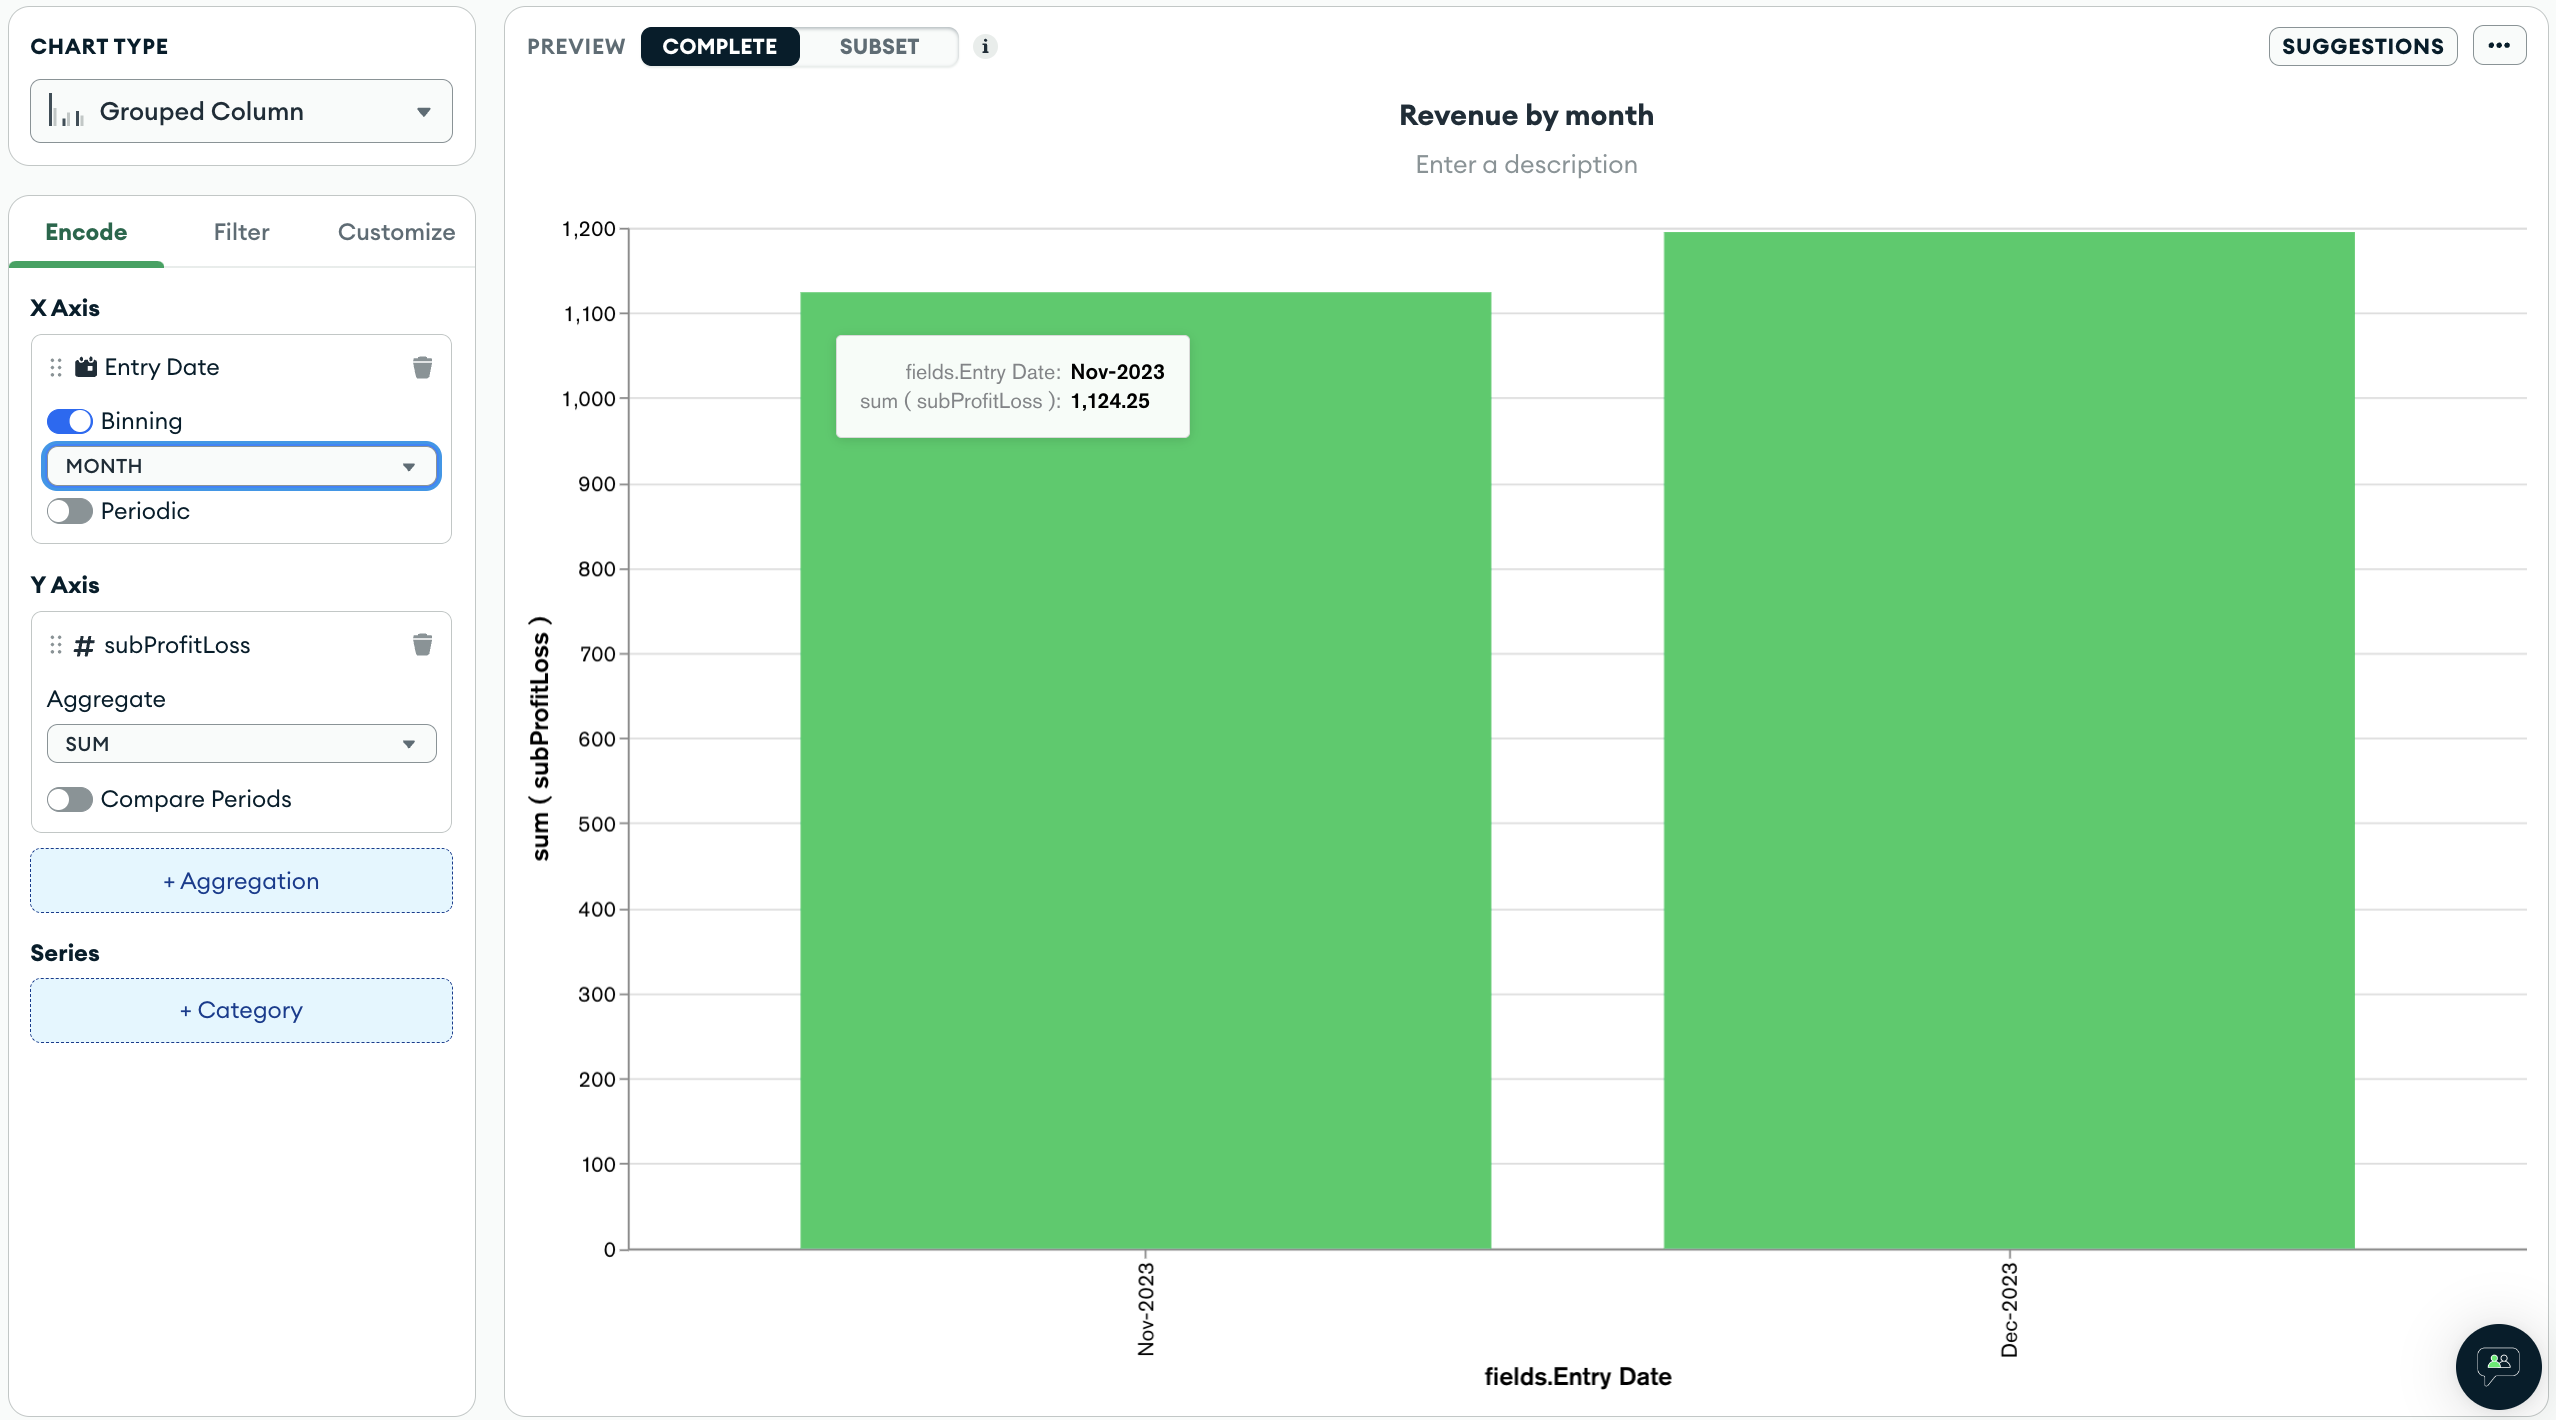This screenshot has height=1420, width=2556.
Task: Disable the Binning toggle
Action: tap(69, 421)
